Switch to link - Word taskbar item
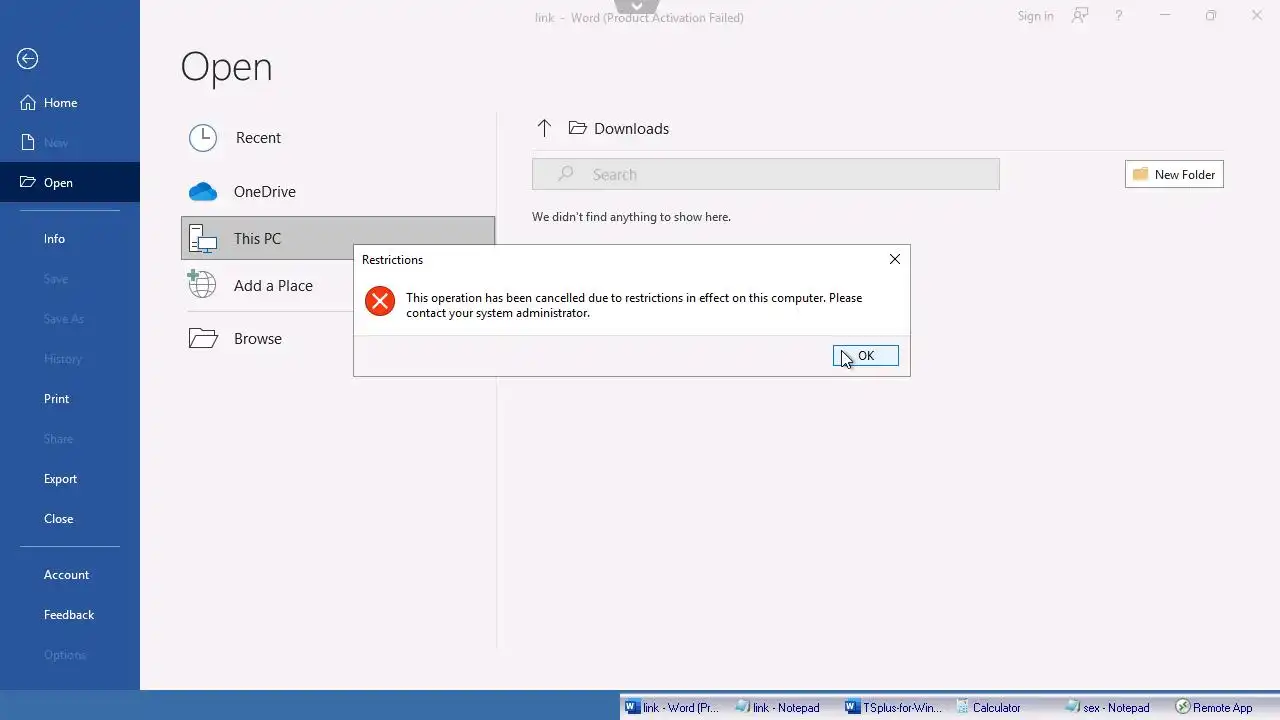The width and height of the screenshot is (1280, 720). (x=673, y=707)
